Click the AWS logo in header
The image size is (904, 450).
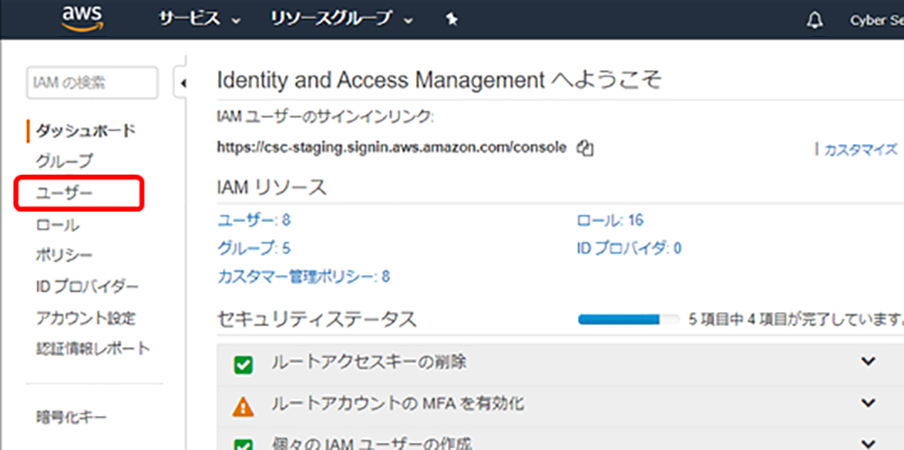click(x=83, y=18)
